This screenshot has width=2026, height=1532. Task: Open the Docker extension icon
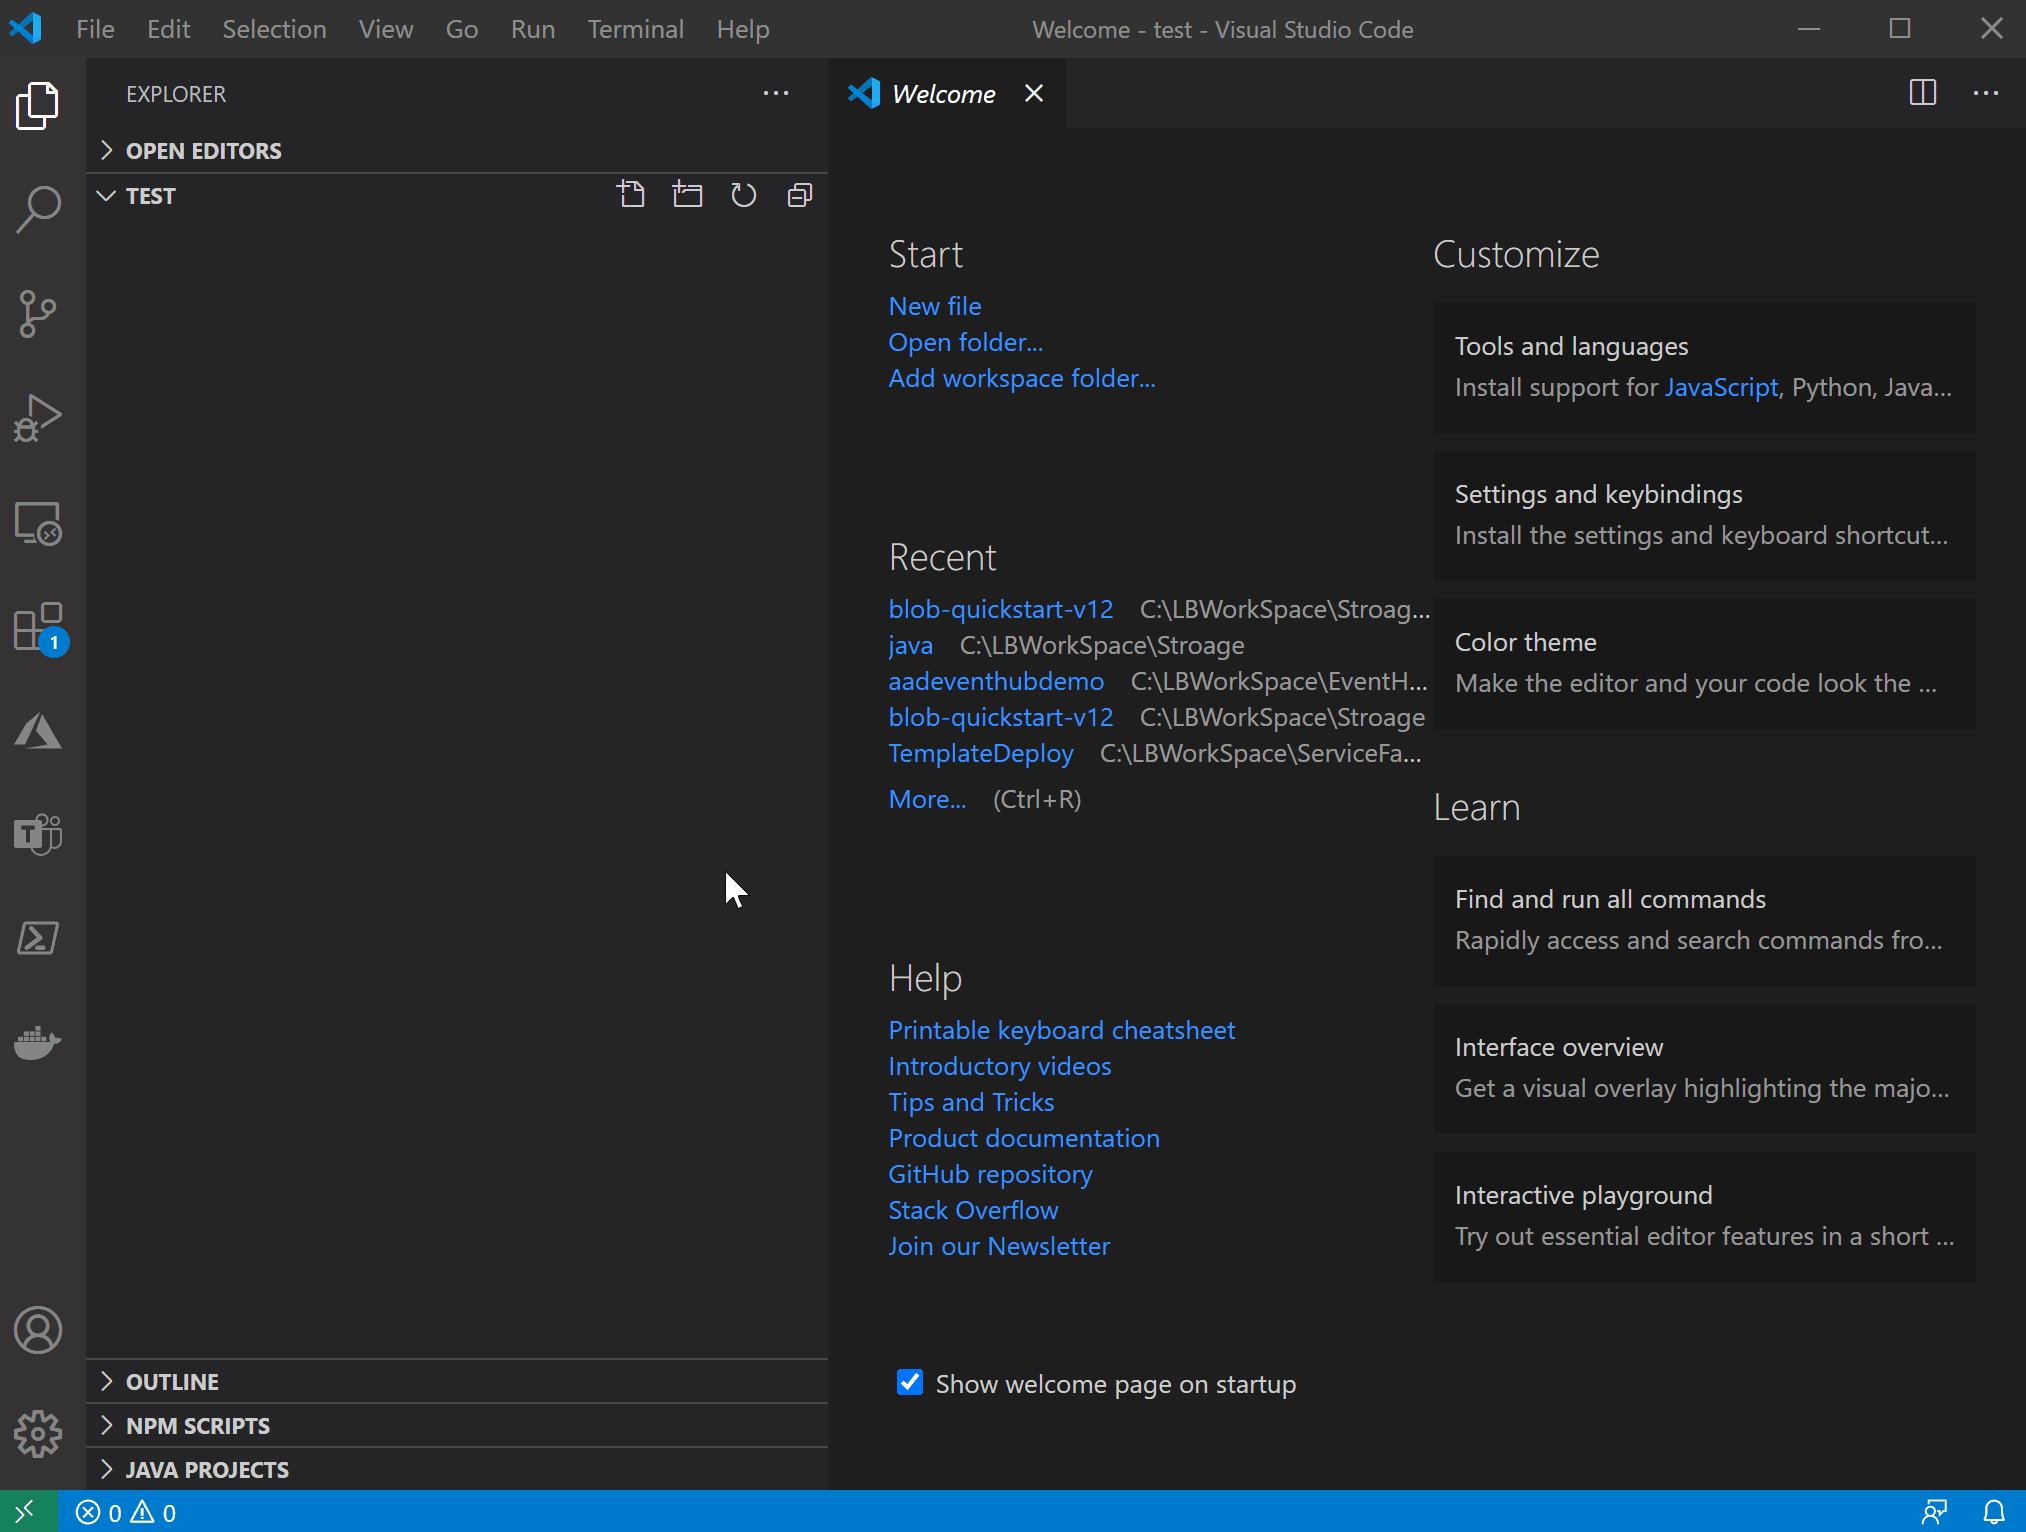tap(39, 1041)
